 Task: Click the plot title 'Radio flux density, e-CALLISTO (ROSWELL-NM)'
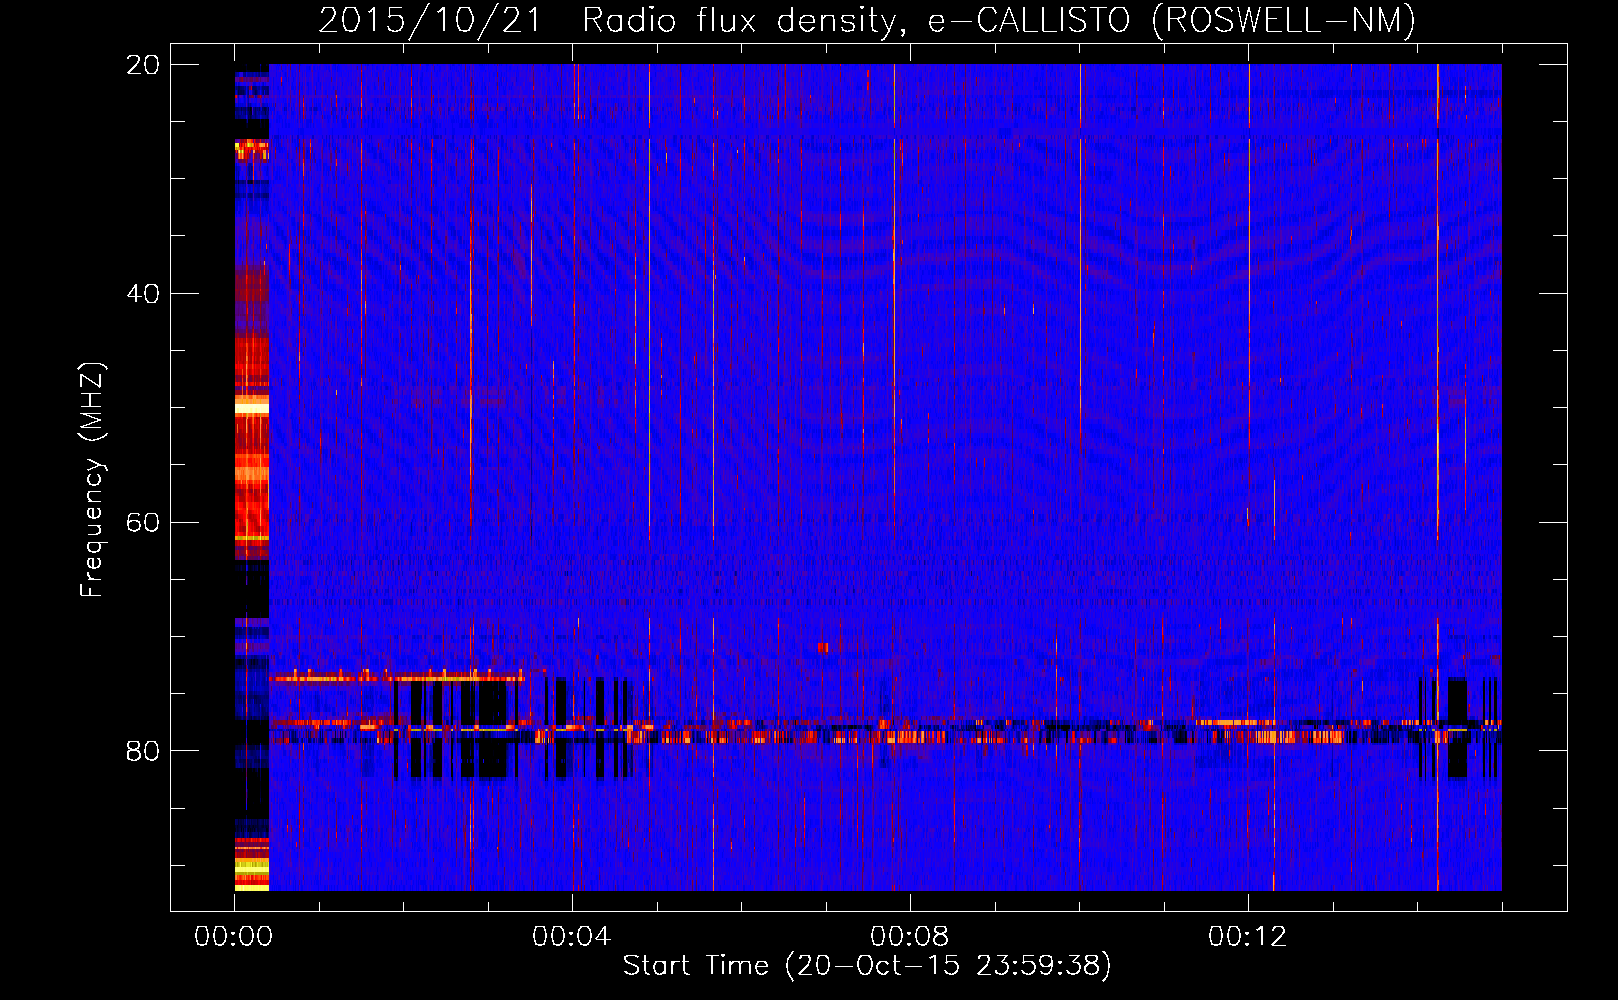pyautogui.click(x=999, y=21)
